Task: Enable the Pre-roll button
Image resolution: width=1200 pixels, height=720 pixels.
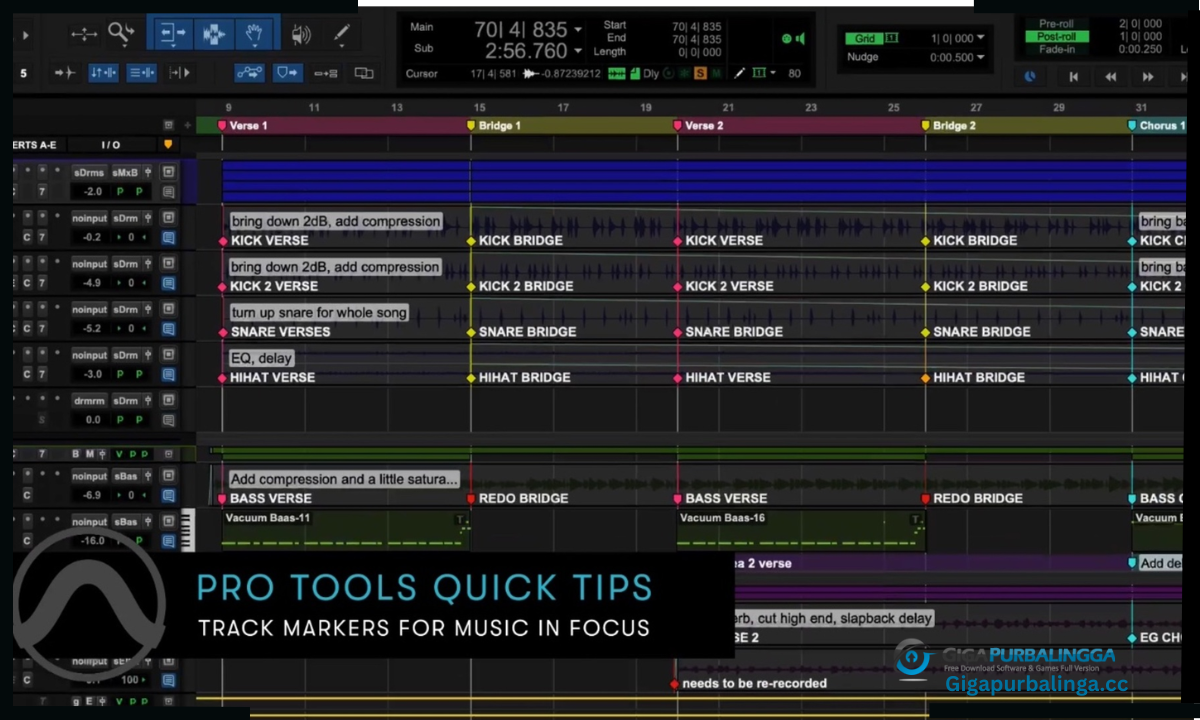Action: point(1055,23)
